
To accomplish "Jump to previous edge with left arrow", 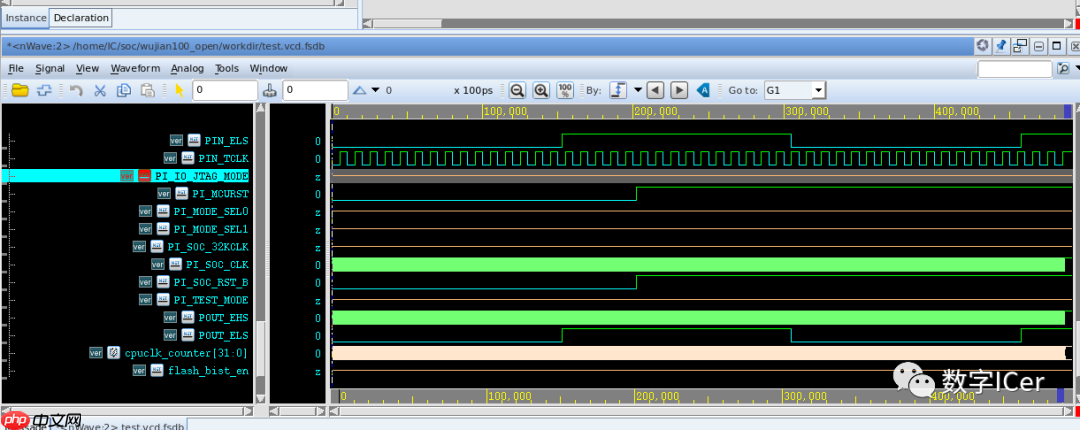I will click(655, 90).
